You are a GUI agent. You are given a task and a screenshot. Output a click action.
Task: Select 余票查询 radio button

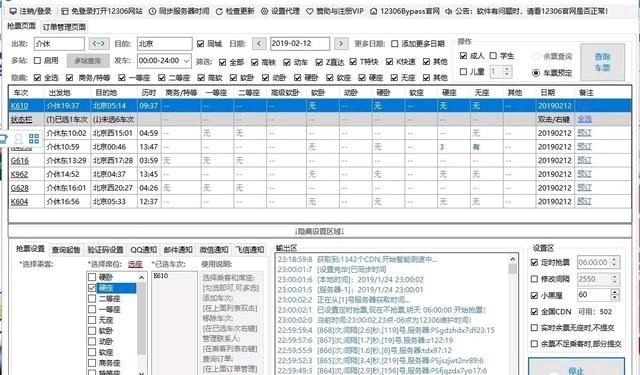[536, 56]
